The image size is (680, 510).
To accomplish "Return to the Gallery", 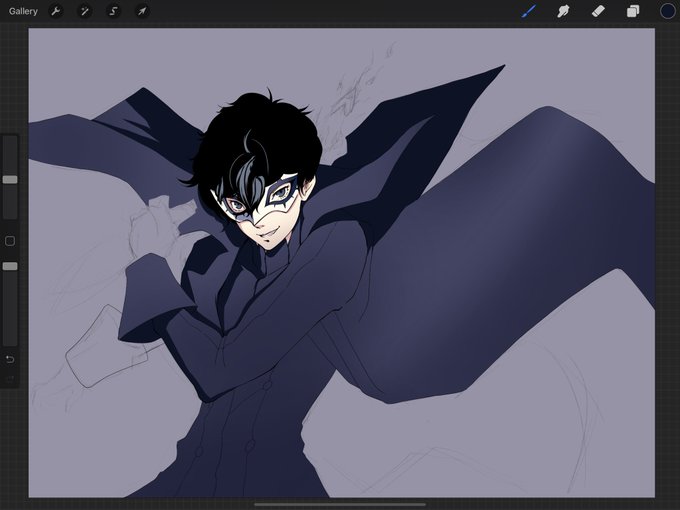I will (23, 11).
